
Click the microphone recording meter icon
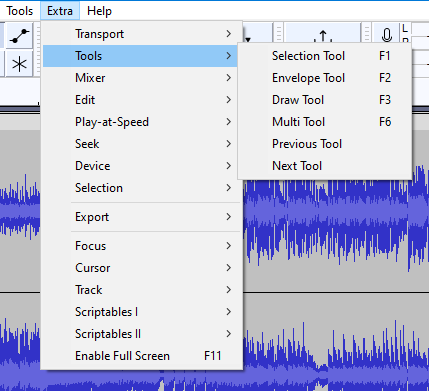point(386,34)
